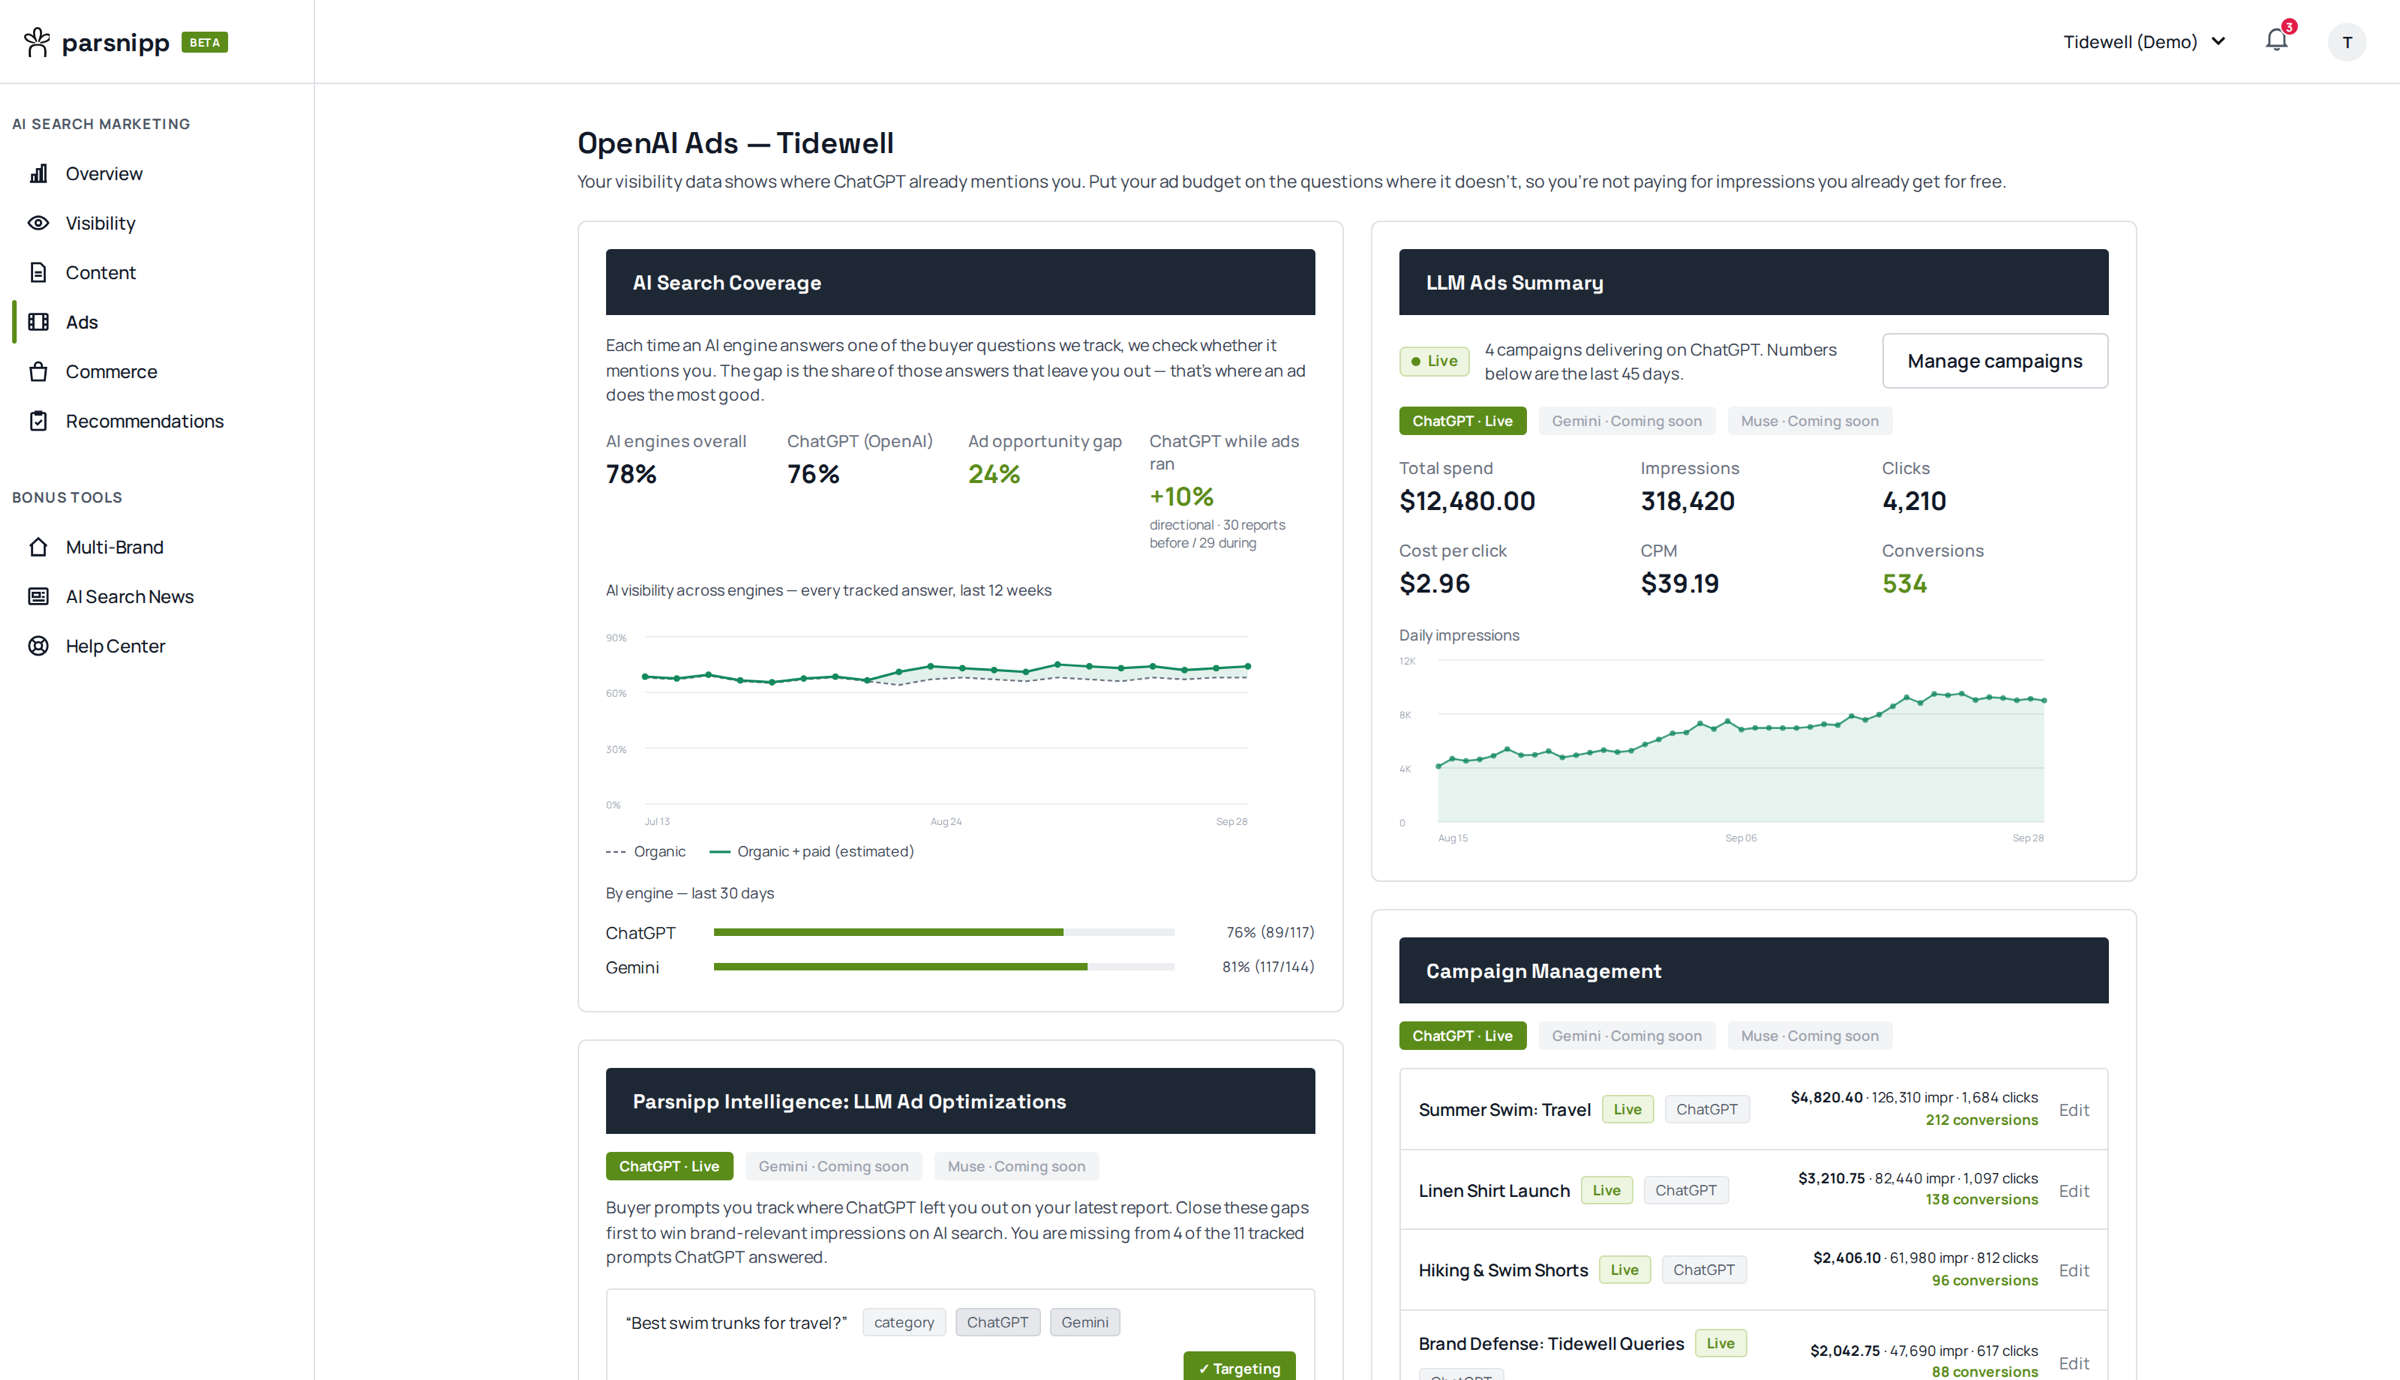Click the AI Search News newspaper icon
The width and height of the screenshot is (2400, 1380).
(x=38, y=597)
